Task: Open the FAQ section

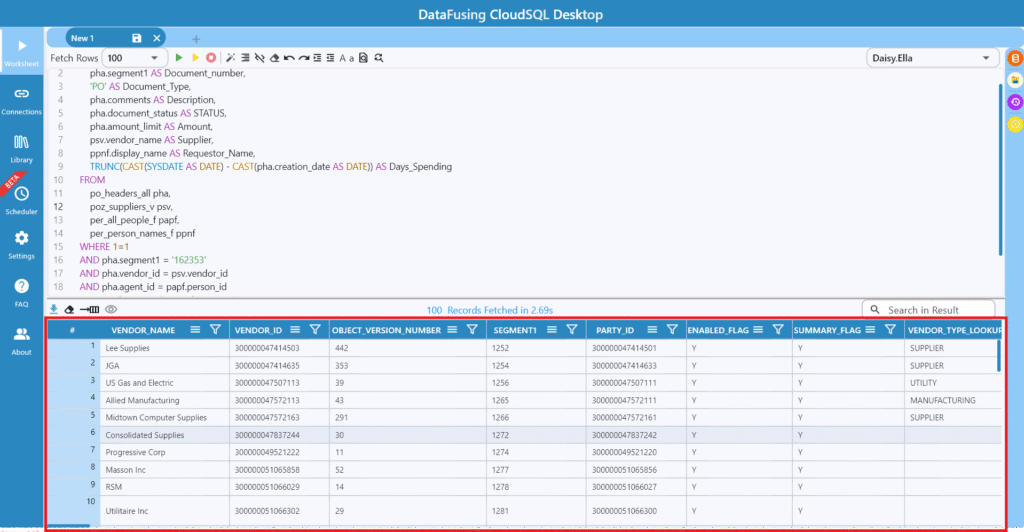Action: click(22, 292)
